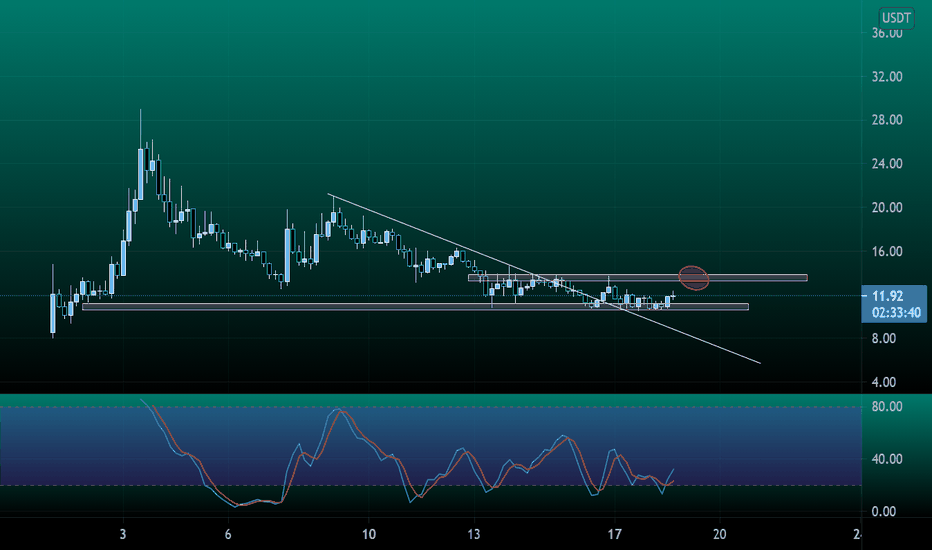Click the 4.00 price axis label
The height and width of the screenshot is (550, 932).
[x=883, y=382]
